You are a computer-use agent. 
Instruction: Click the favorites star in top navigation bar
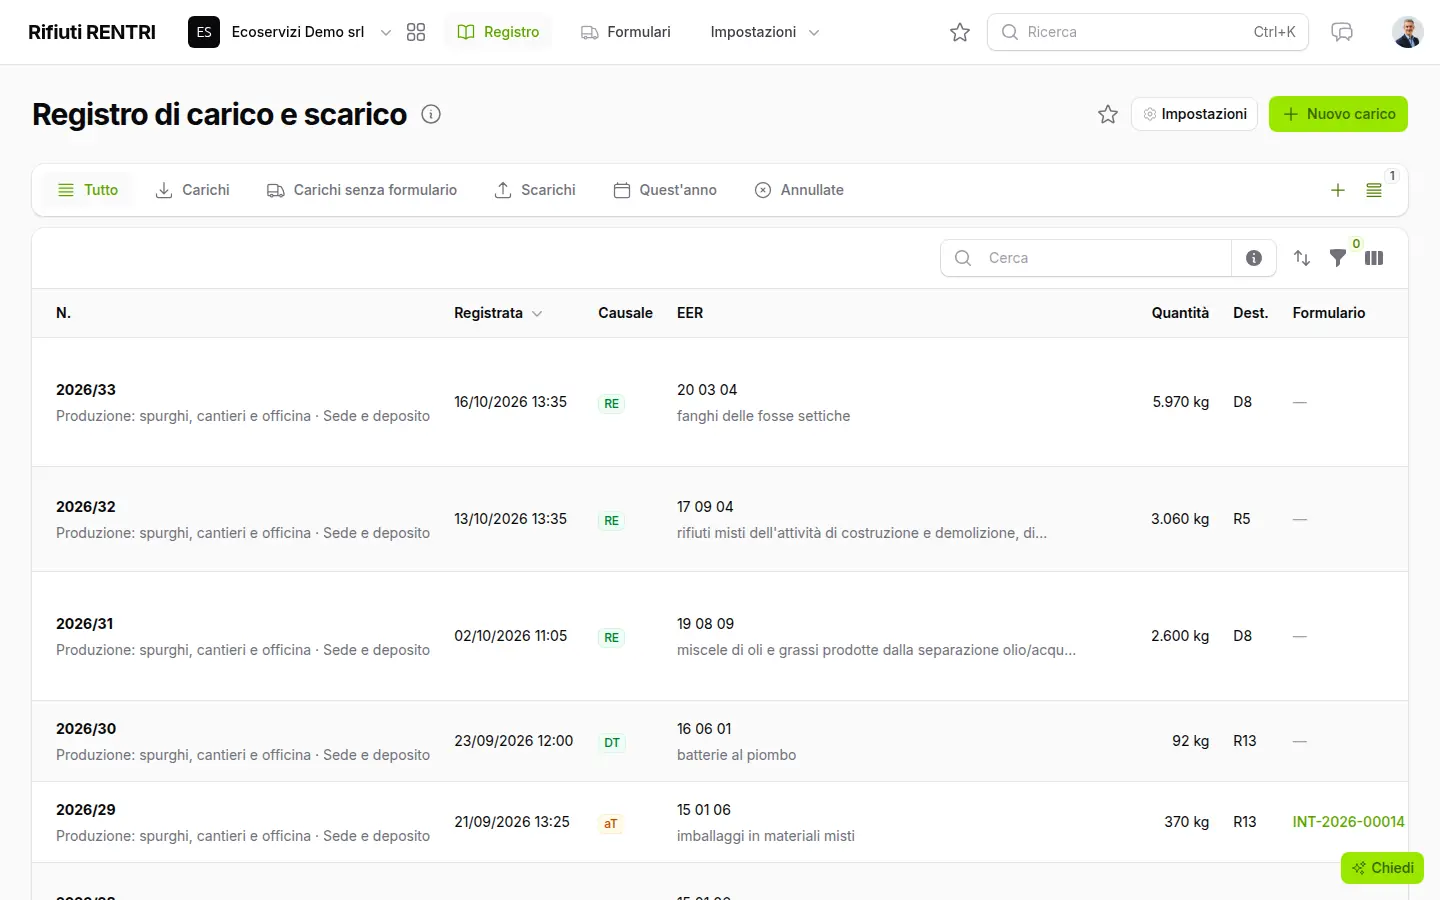tap(960, 32)
